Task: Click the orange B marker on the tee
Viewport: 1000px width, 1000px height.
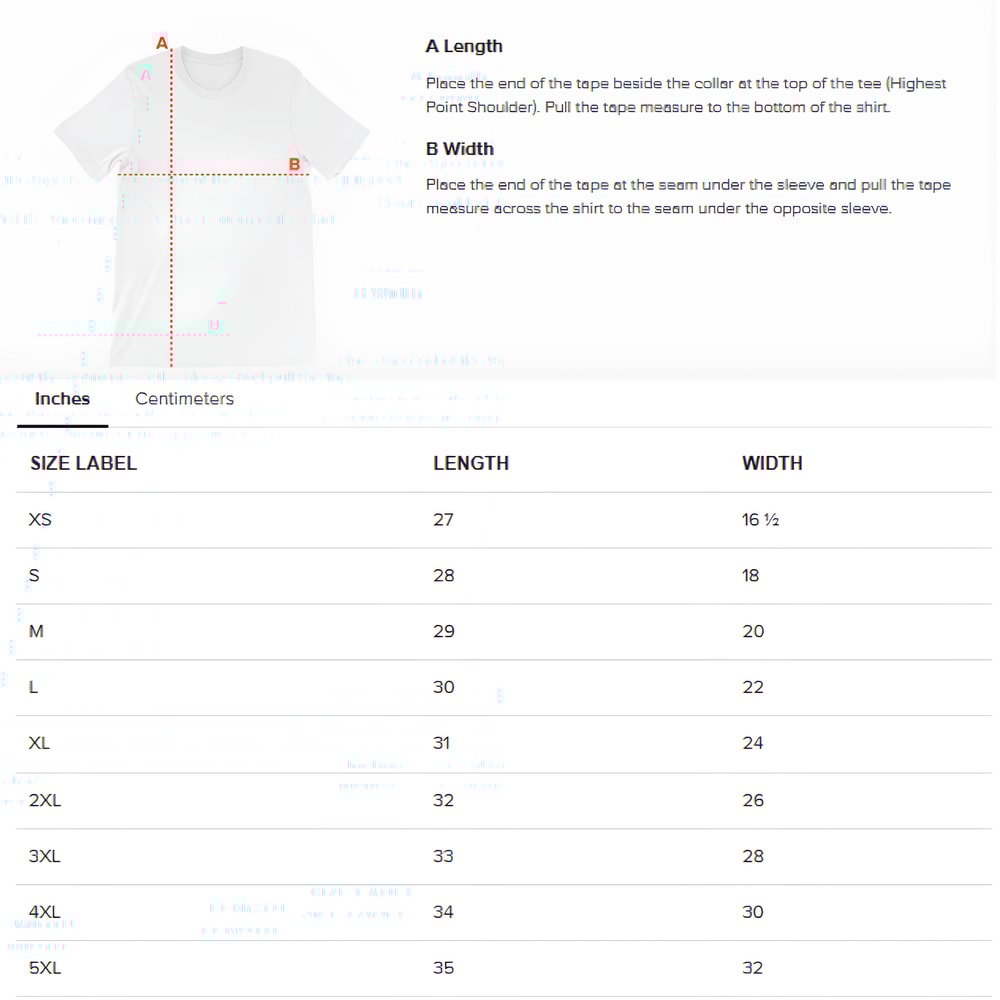Action: [295, 164]
